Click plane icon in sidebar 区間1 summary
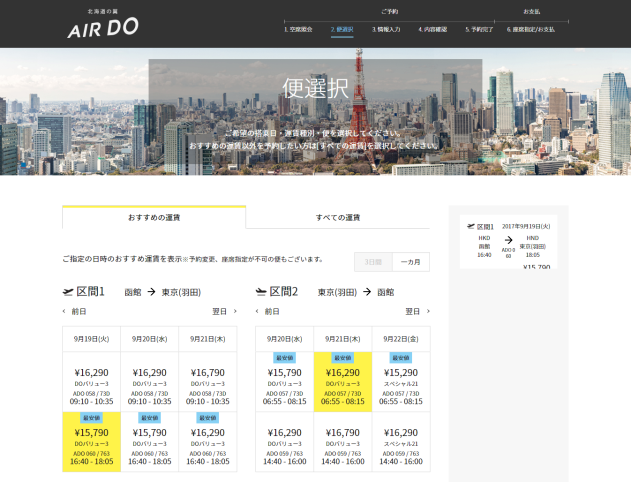 (x=471, y=227)
